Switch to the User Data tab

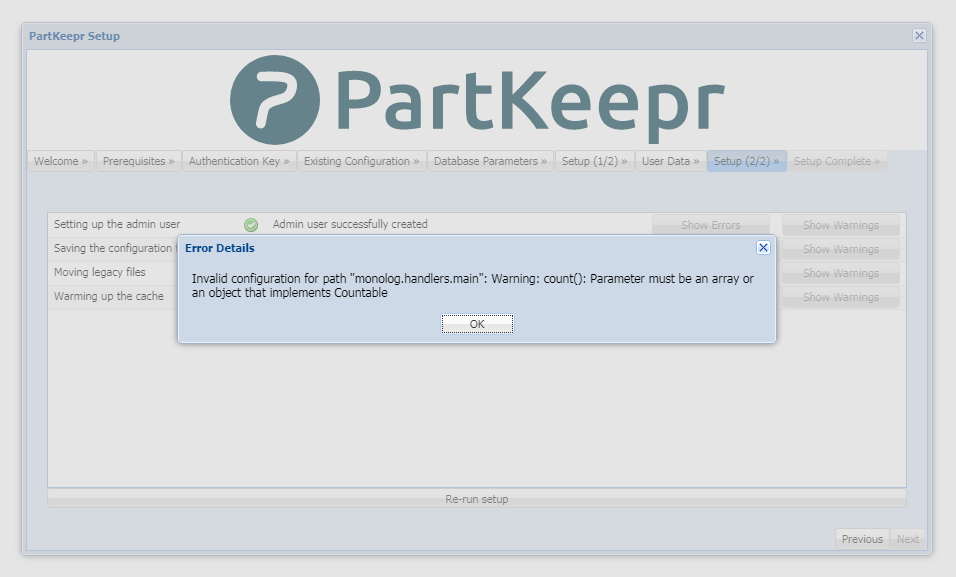pyautogui.click(x=670, y=161)
